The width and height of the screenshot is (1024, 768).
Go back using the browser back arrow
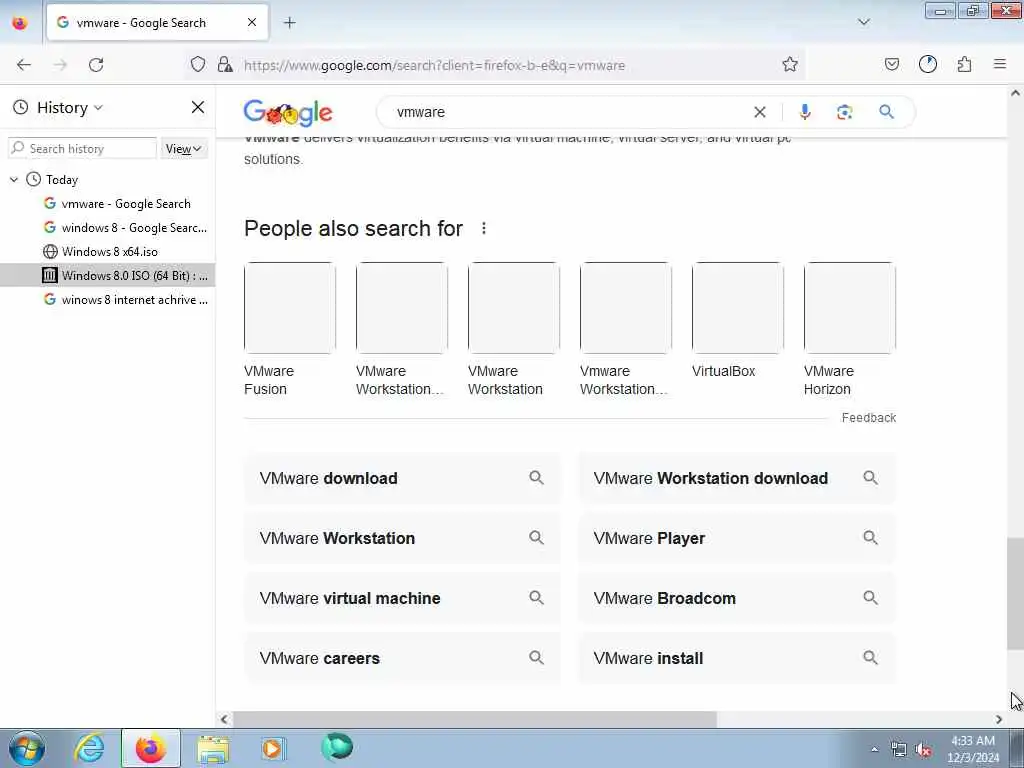[x=24, y=65]
